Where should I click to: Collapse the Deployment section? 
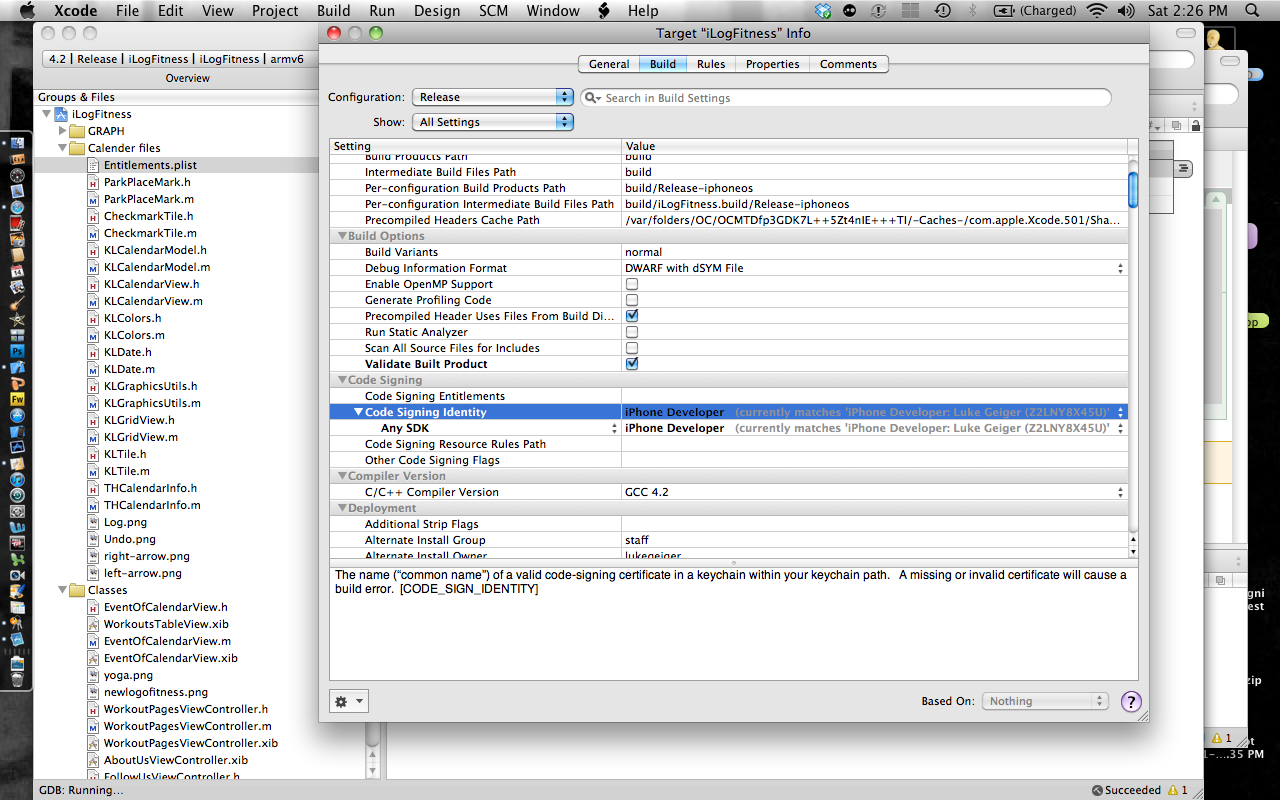[x=341, y=508]
